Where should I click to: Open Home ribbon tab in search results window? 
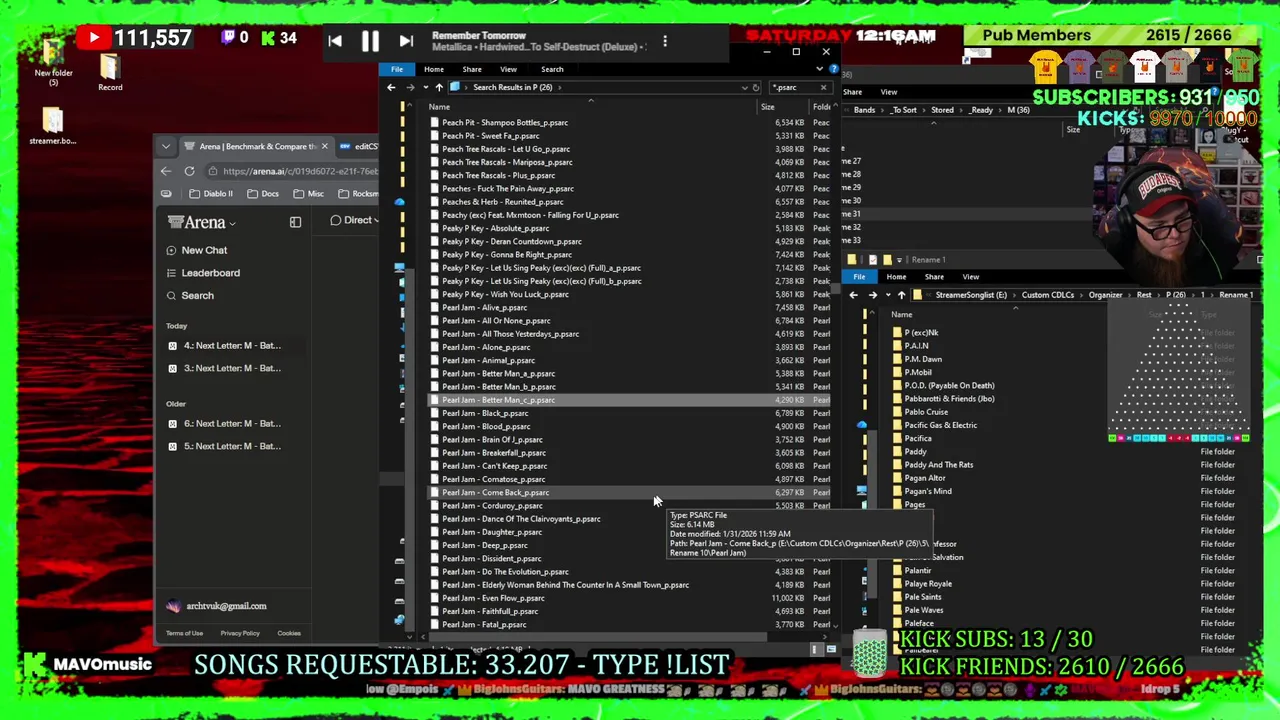pyautogui.click(x=433, y=69)
